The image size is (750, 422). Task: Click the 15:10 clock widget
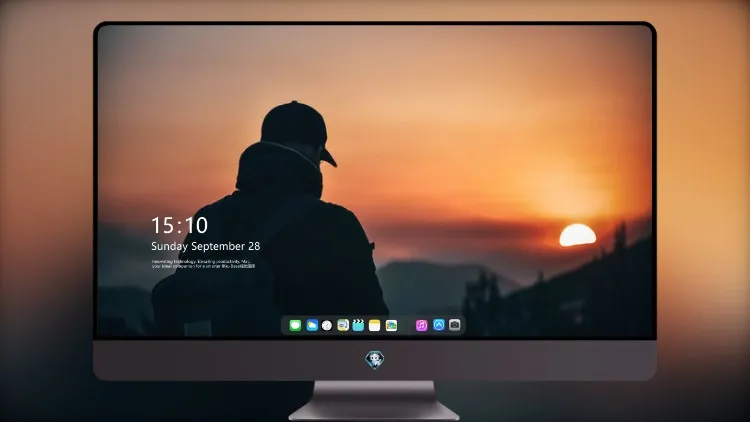coord(179,225)
